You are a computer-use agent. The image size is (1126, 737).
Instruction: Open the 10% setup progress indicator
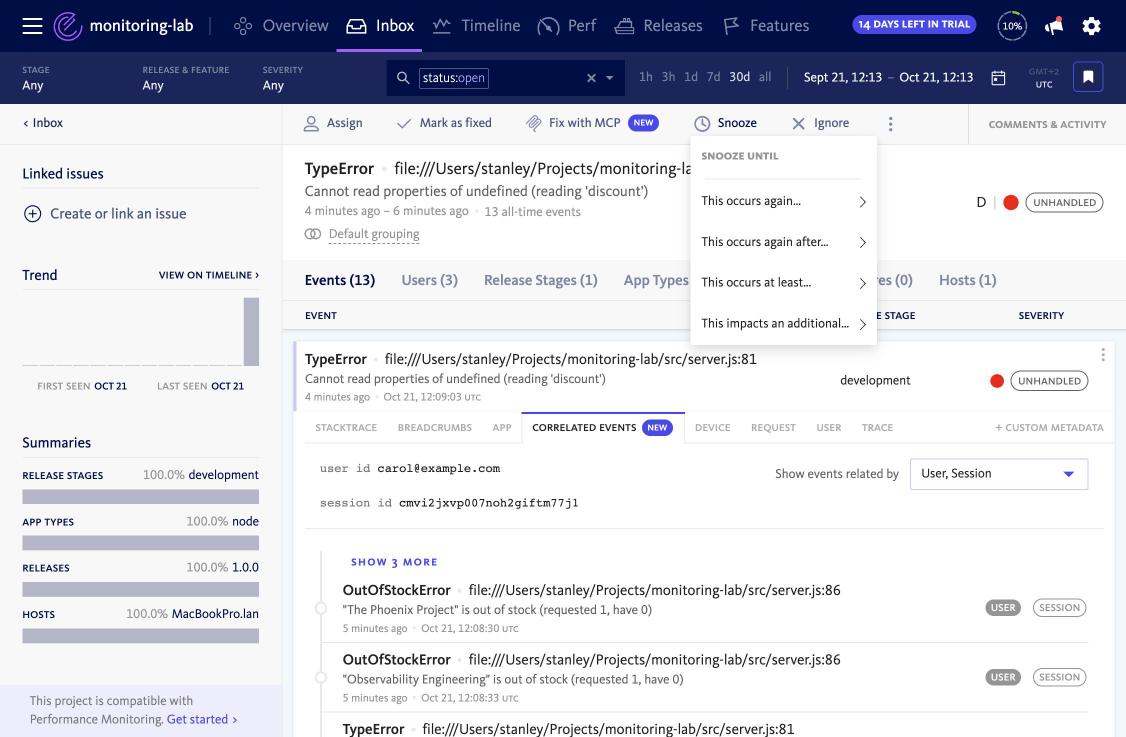pyautogui.click(x=1012, y=26)
